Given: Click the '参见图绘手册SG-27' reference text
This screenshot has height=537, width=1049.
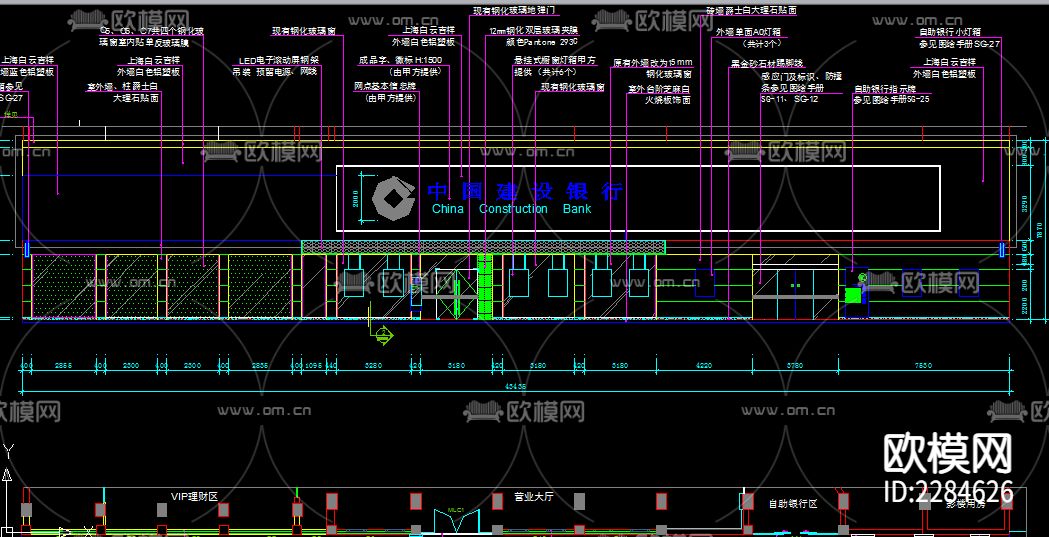Looking at the screenshot, I should click(961, 43).
